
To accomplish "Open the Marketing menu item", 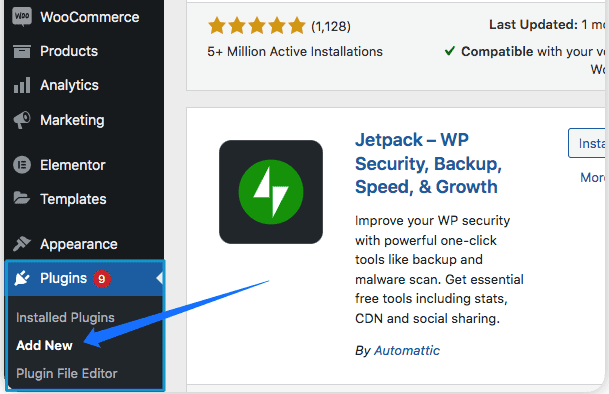I will (x=84, y=120).
